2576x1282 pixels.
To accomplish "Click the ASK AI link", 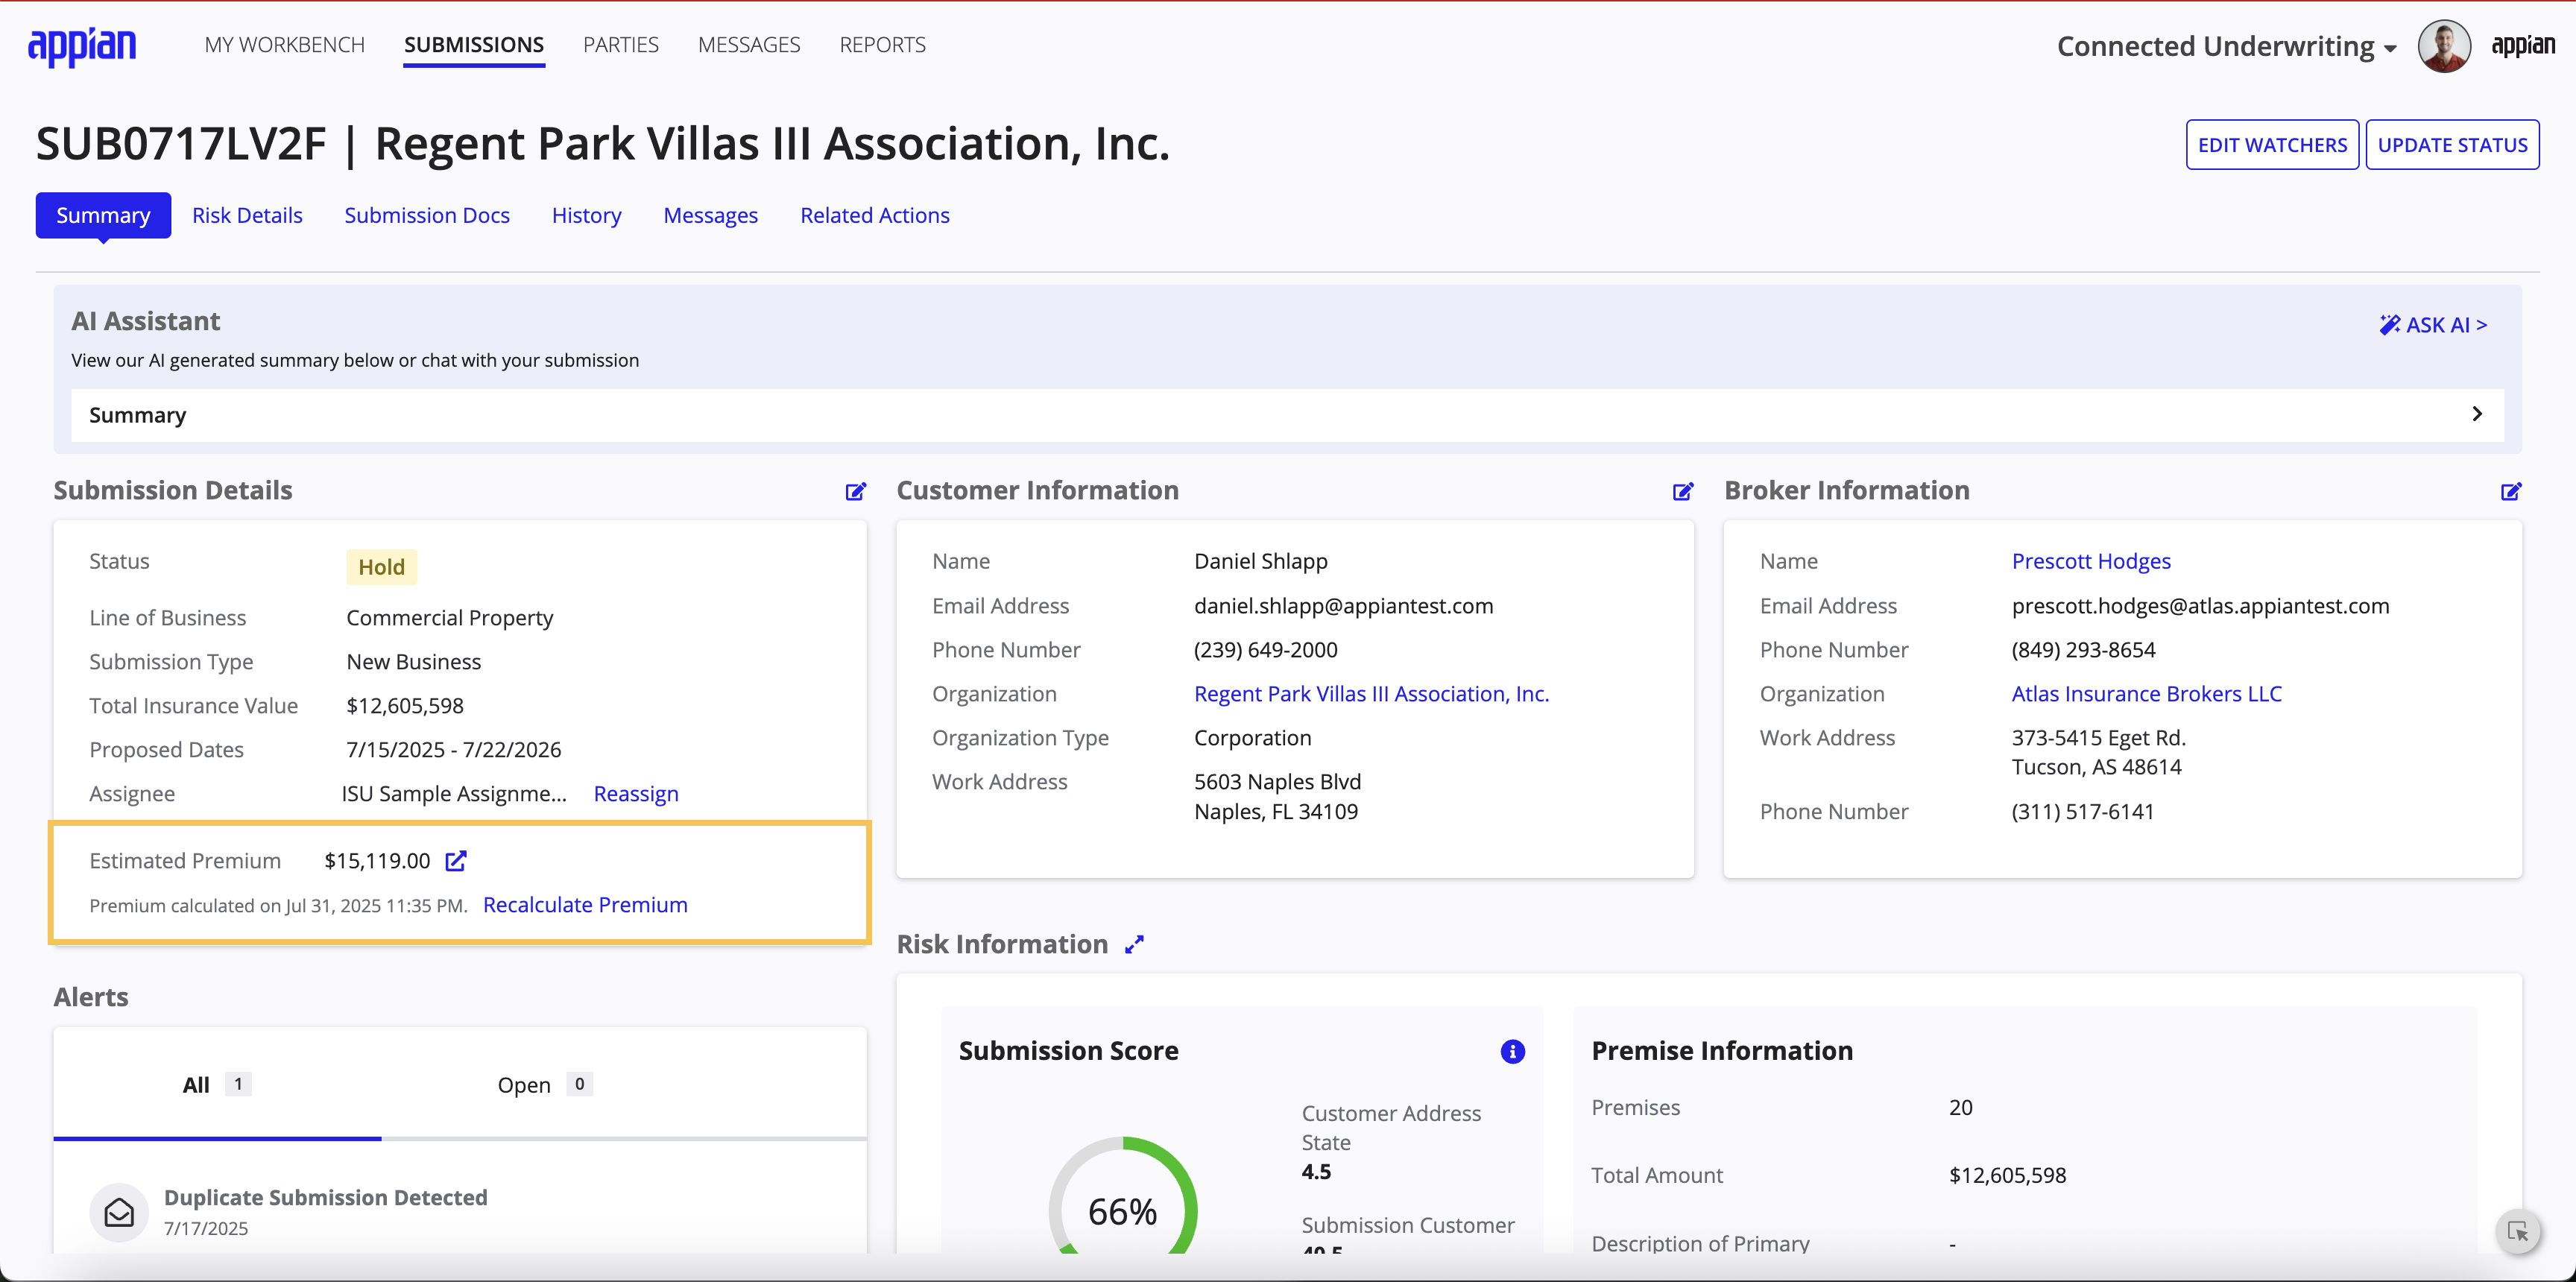I will [x=2432, y=324].
